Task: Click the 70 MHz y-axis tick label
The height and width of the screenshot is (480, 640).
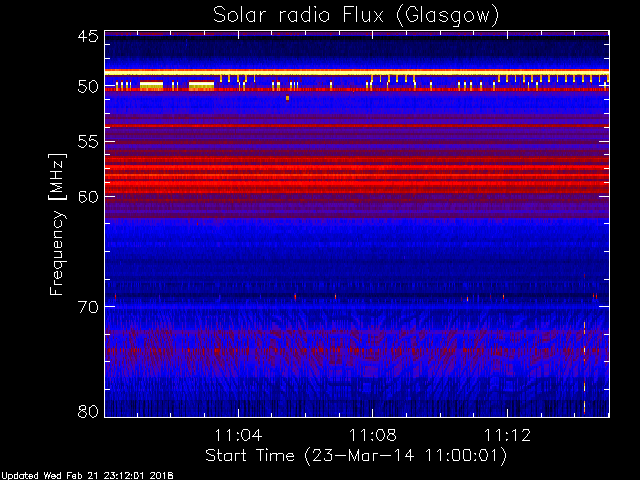Action: pos(88,307)
